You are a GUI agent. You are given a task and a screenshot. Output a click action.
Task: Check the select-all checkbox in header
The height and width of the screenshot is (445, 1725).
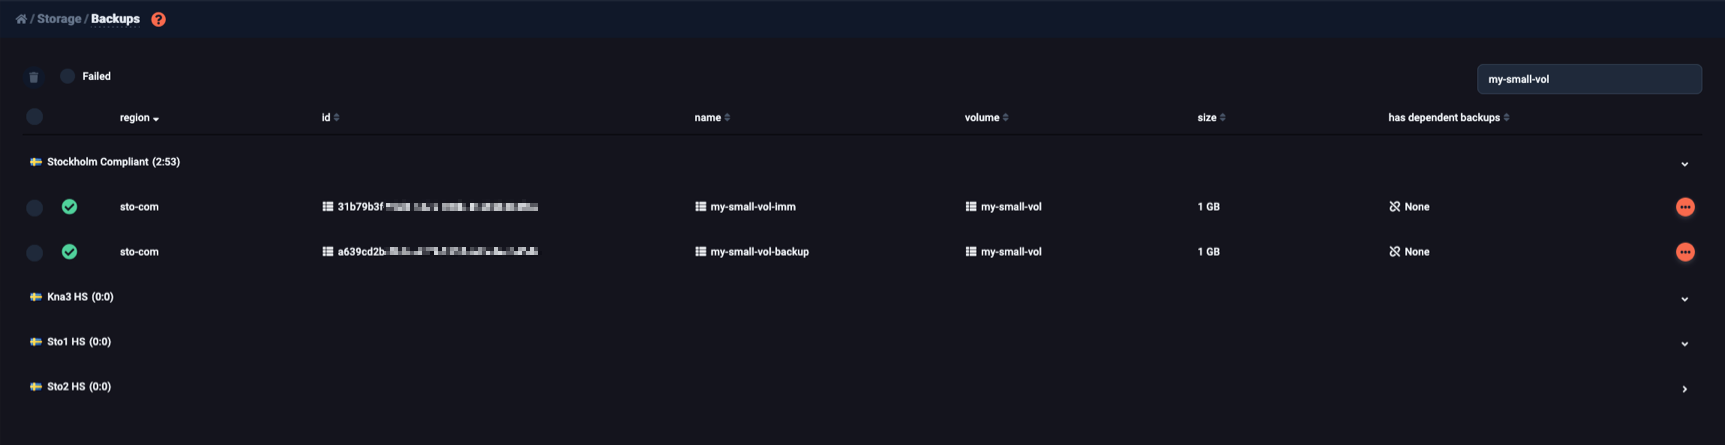[x=34, y=117]
